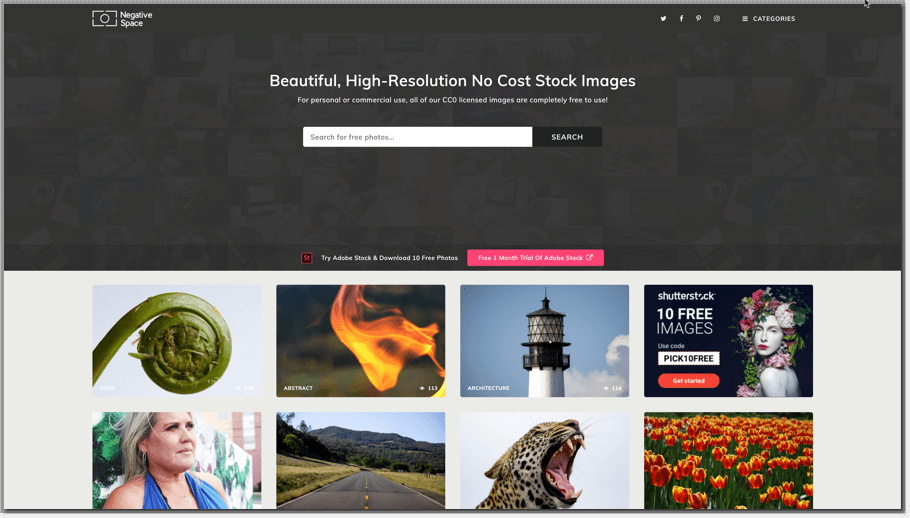
Task: Open the roaring leopard photo thumbnail
Action: tap(544, 460)
